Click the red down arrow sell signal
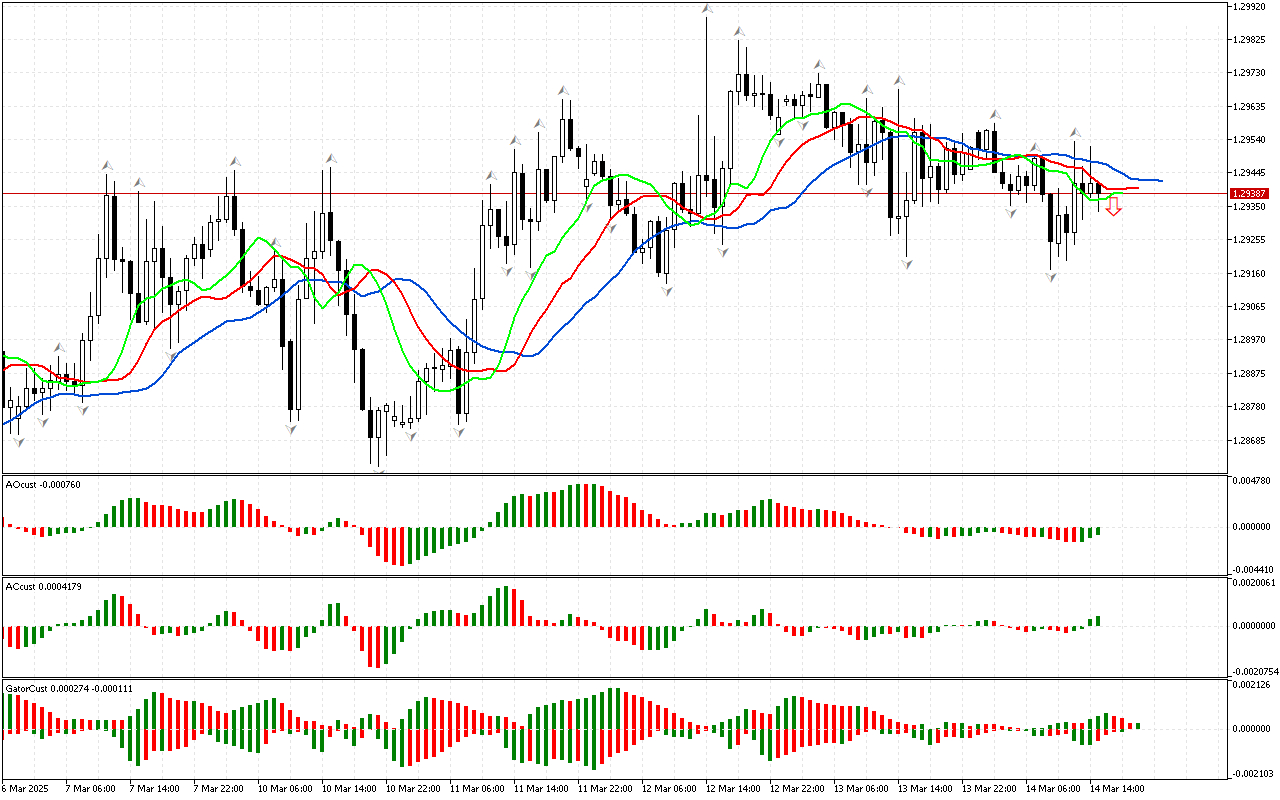Image resolution: width=1280 pixels, height=800 pixels. [x=1113, y=207]
